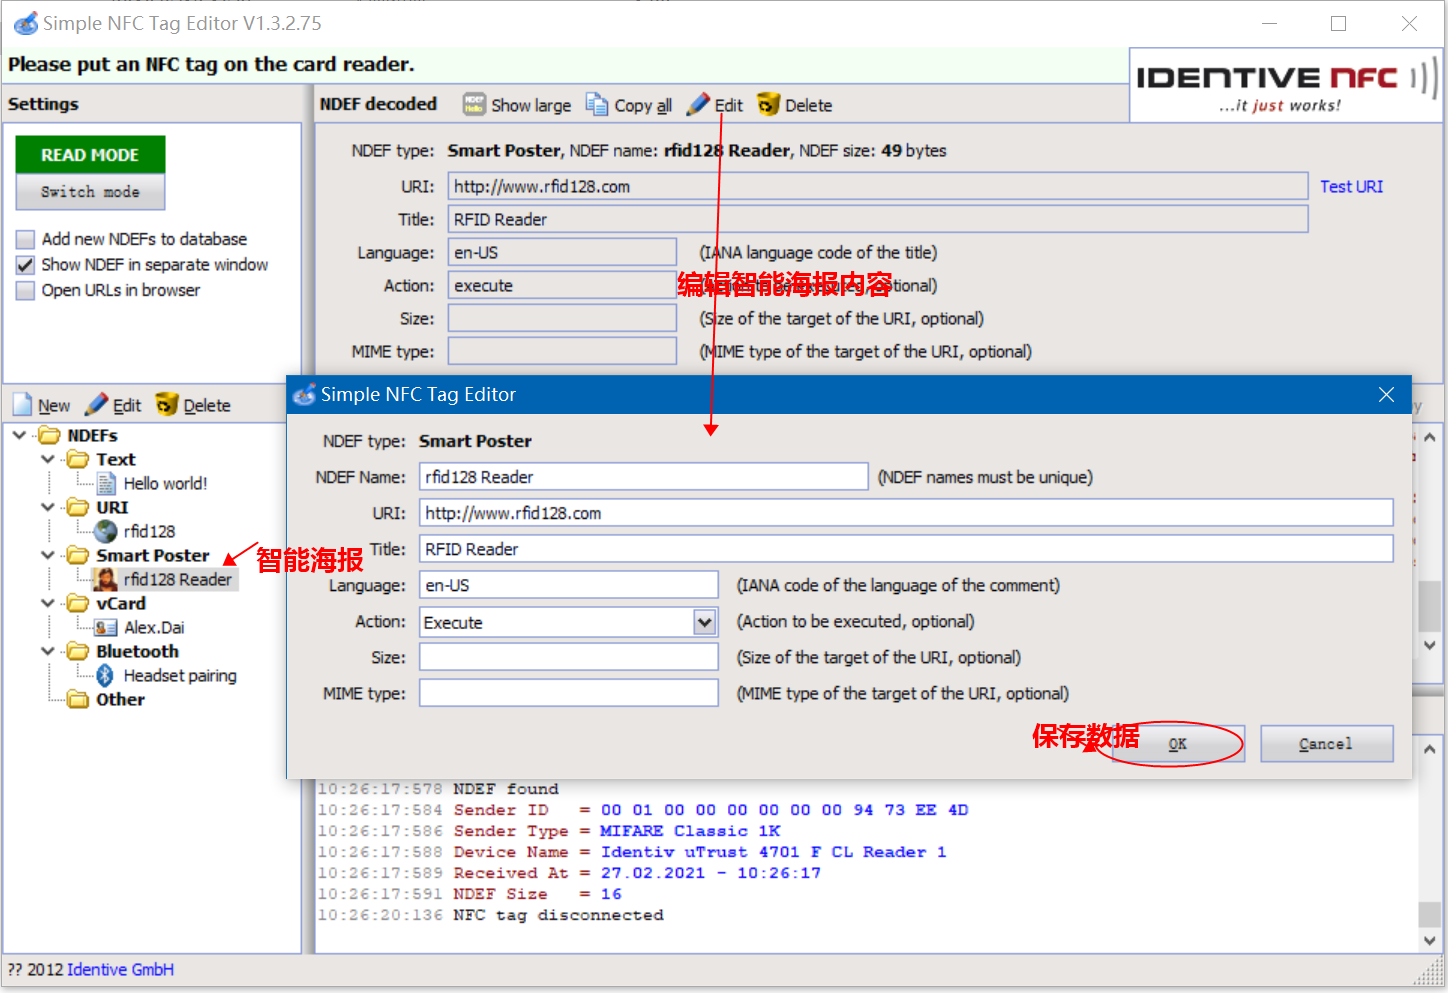Click the Size field in dialog
This screenshot has height=993, width=1448.
tap(568, 657)
